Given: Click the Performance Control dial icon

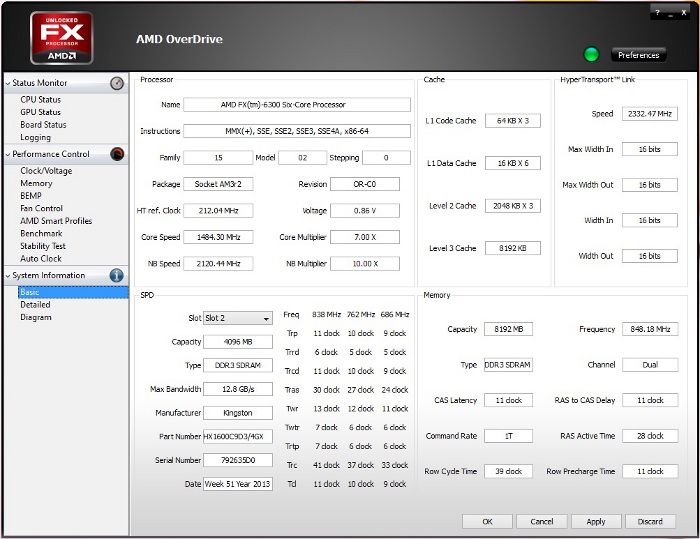Looking at the screenshot, I should point(117,154).
